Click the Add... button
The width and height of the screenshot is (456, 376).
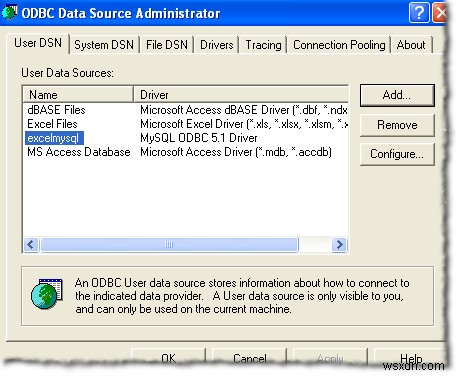(397, 95)
